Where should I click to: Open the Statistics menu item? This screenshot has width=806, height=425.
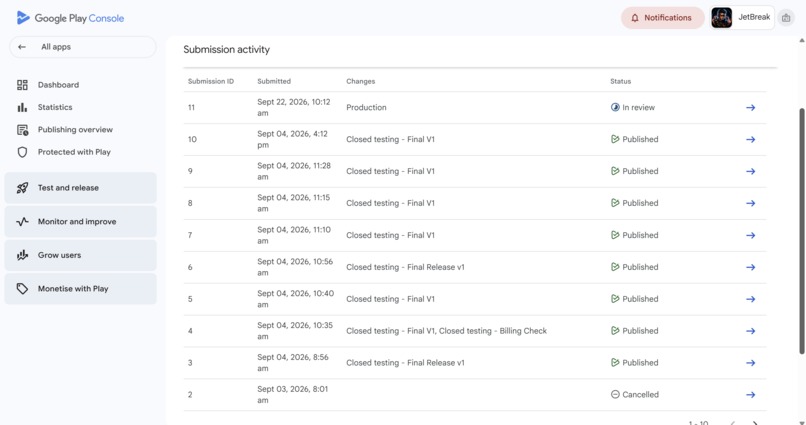click(x=55, y=107)
